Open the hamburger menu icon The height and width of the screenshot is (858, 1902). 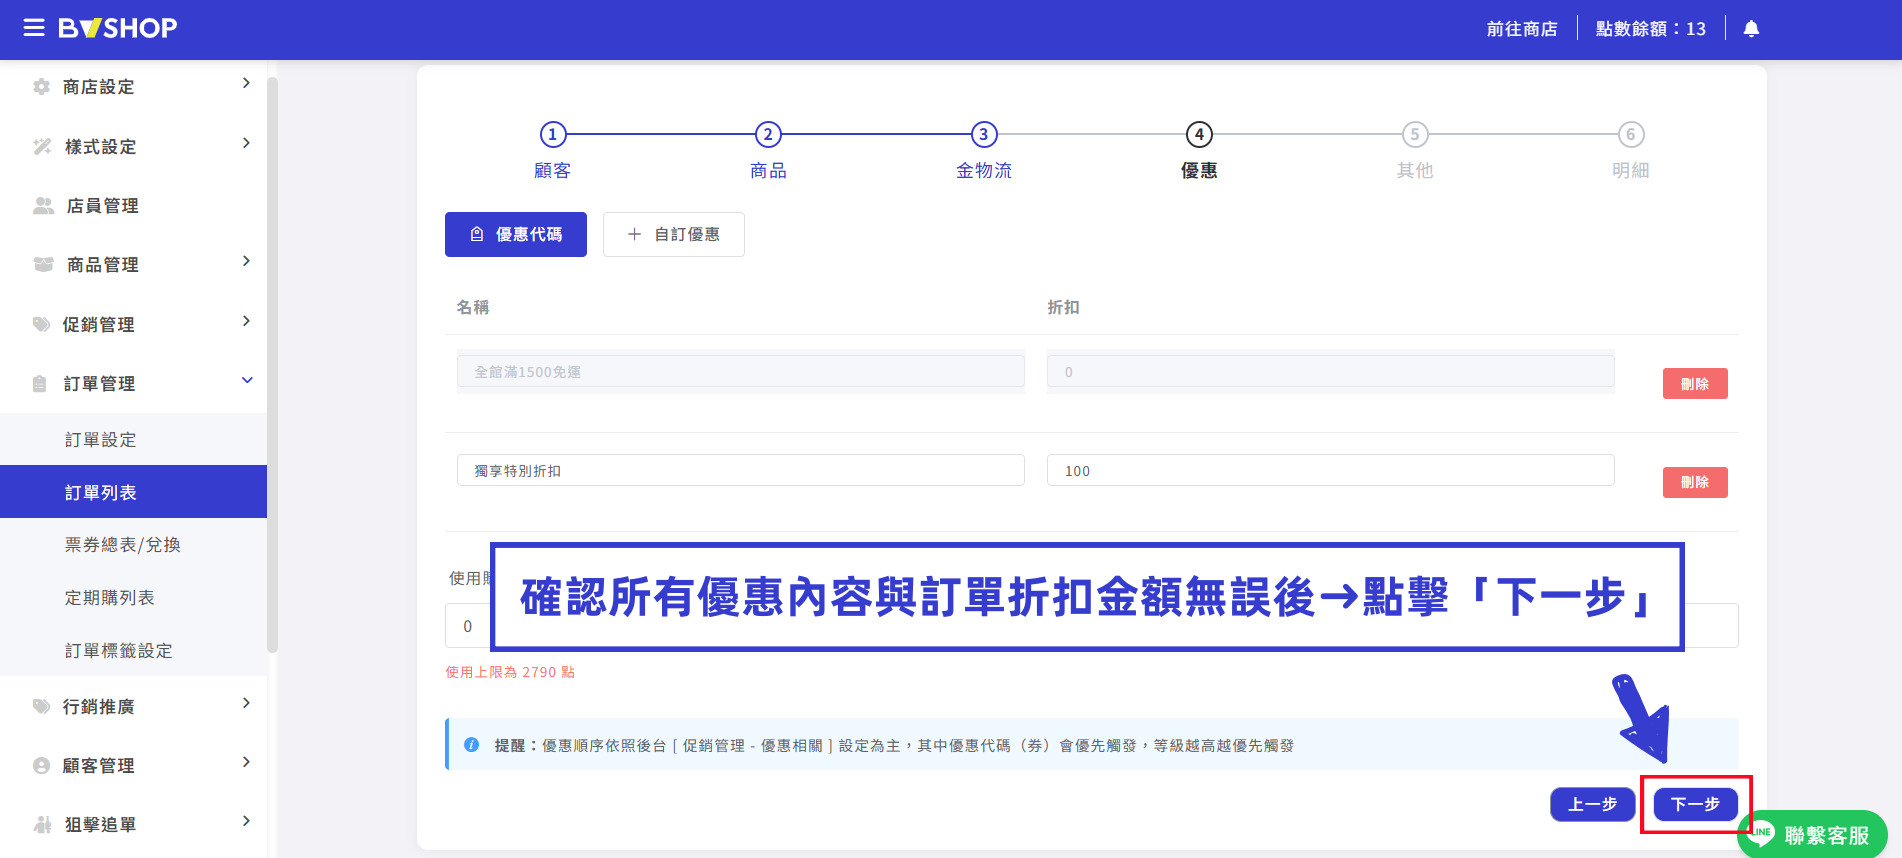pyautogui.click(x=34, y=28)
